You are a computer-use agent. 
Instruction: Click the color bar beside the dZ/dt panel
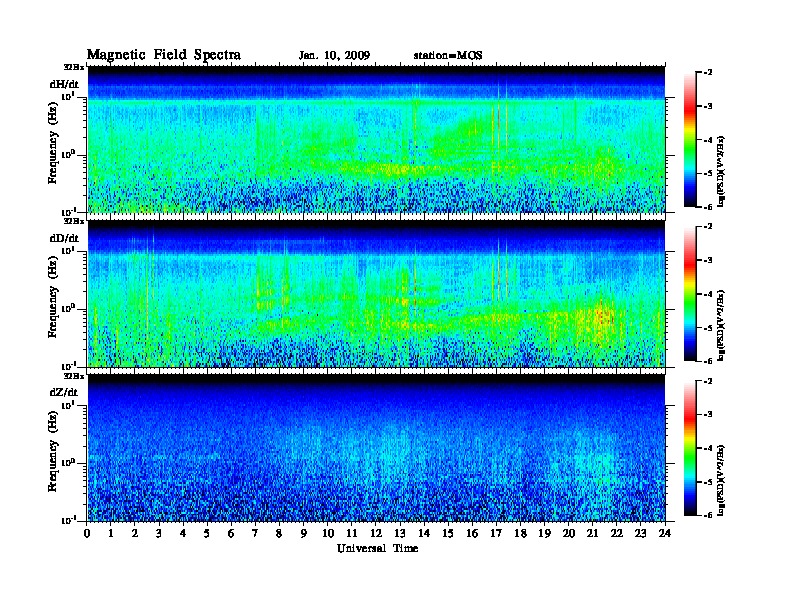pyautogui.click(x=690, y=448)
